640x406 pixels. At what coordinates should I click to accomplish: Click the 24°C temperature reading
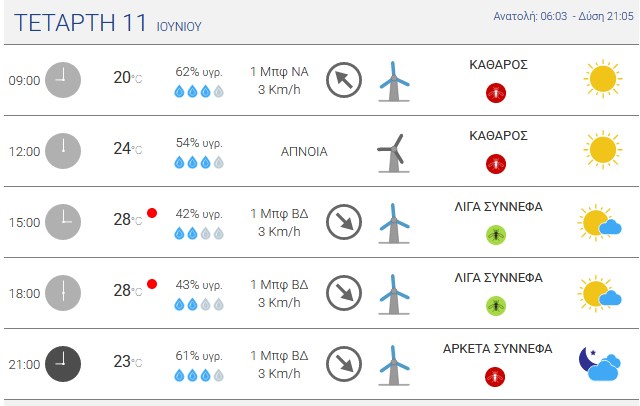point(128,149)
